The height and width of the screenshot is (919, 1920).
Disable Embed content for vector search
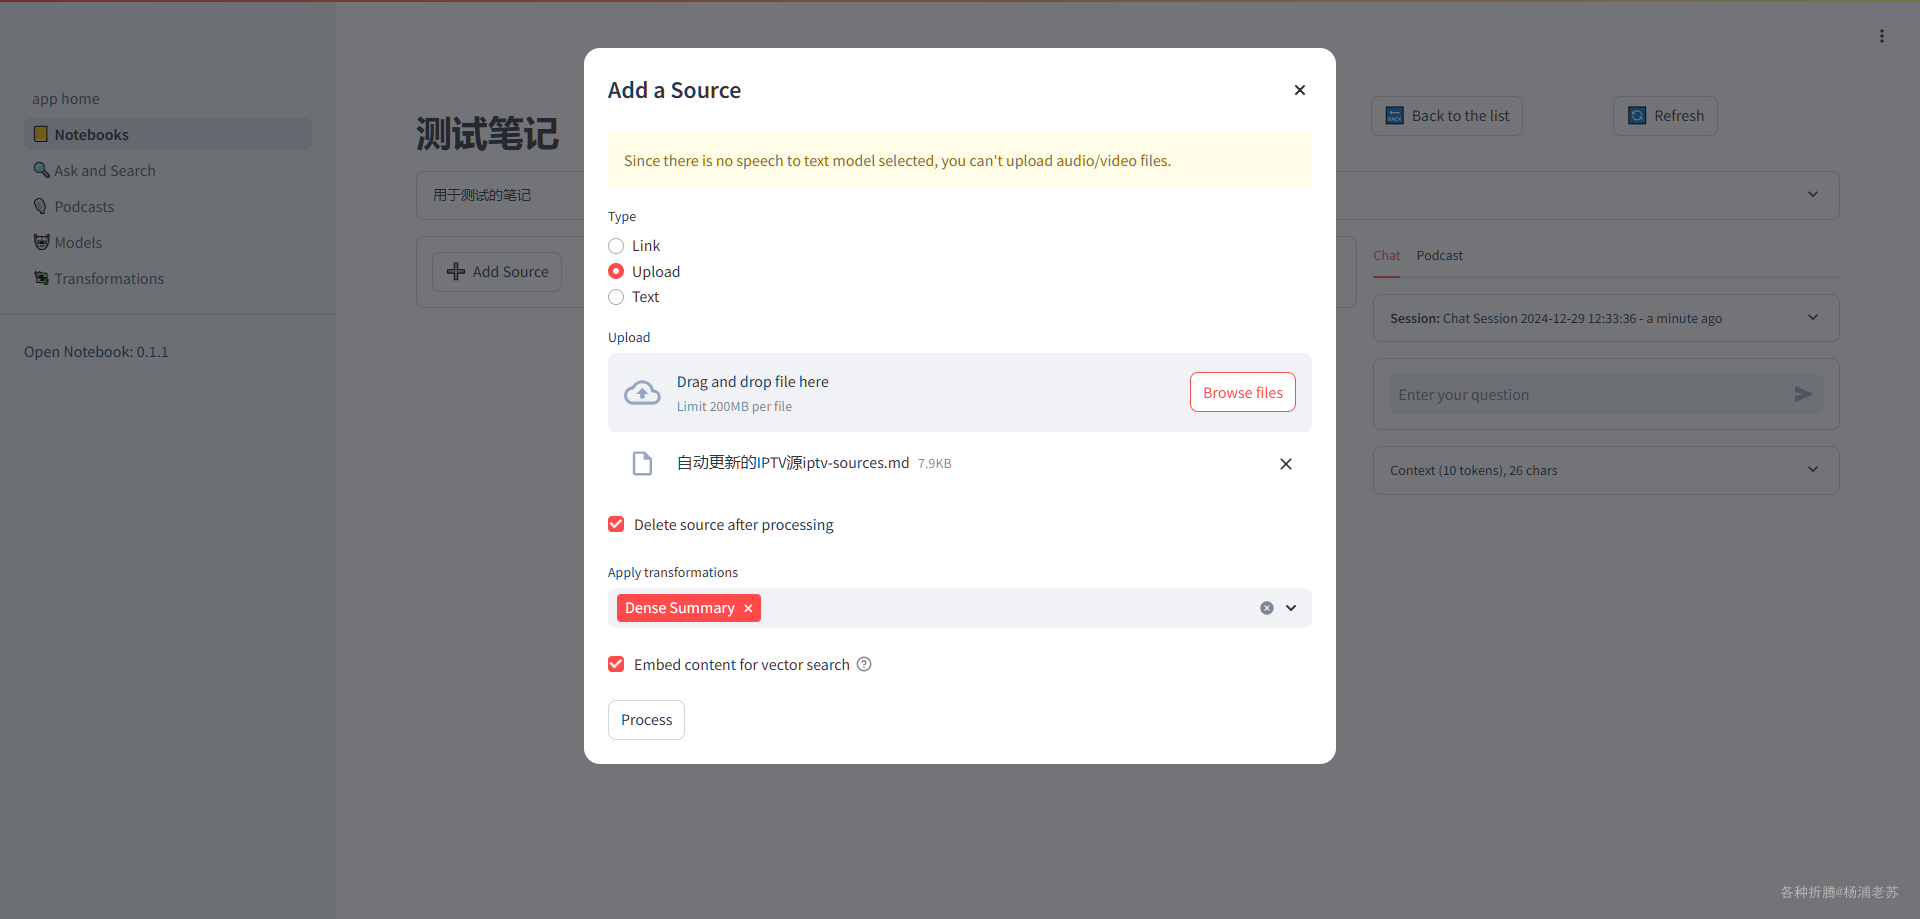(616, 665)
